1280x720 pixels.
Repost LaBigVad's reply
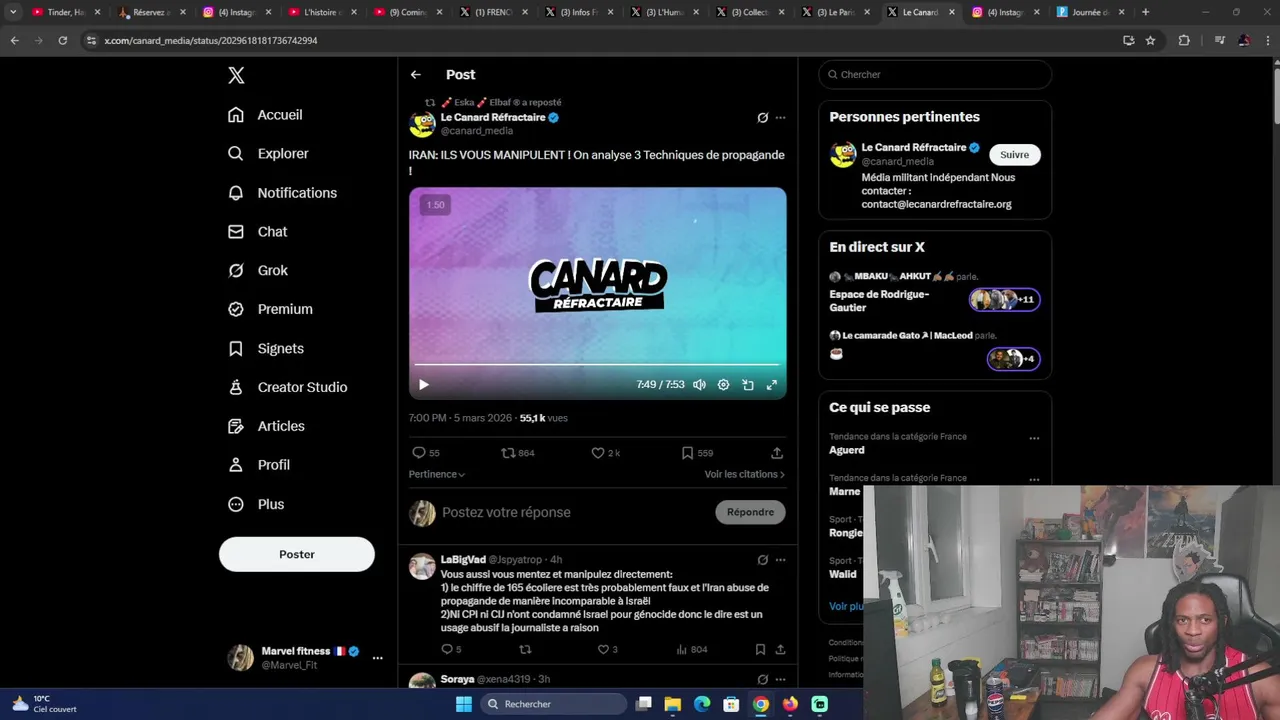tap(525, 650)
